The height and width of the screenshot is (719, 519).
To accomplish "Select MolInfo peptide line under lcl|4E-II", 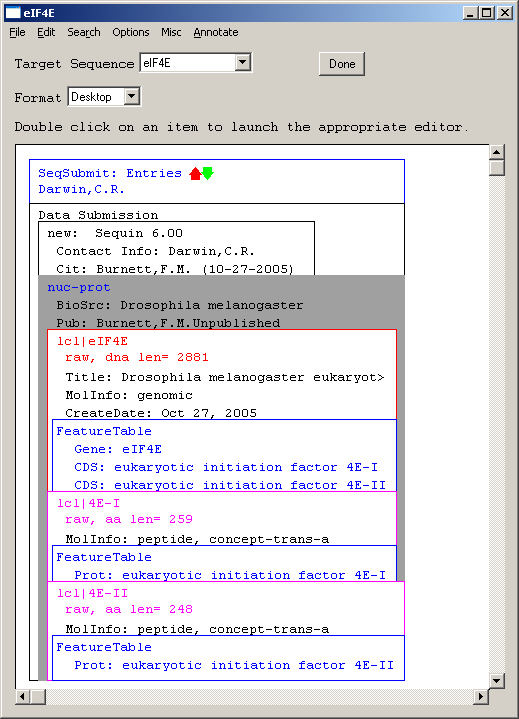I will click(197, 629).
